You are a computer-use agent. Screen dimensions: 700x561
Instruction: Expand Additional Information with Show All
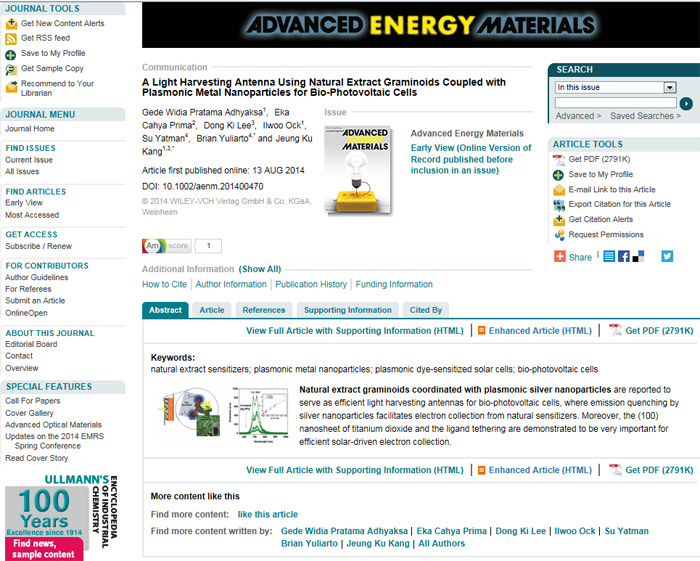[260, 269]
